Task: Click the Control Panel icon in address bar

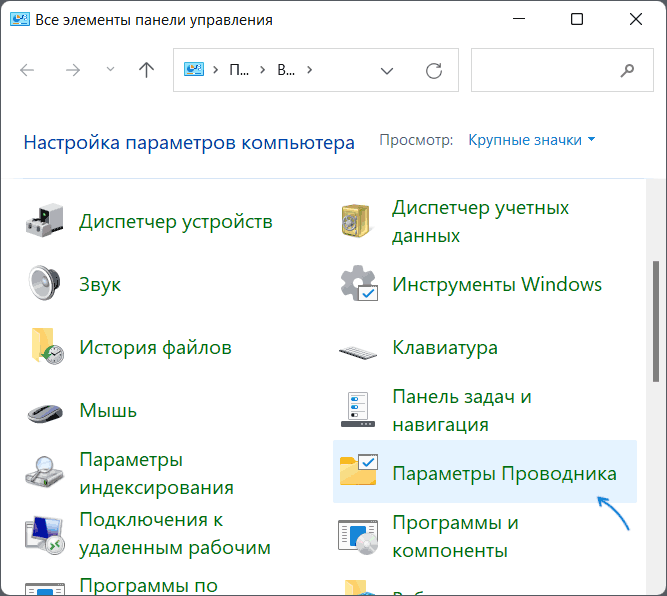Action: point(194,69)
